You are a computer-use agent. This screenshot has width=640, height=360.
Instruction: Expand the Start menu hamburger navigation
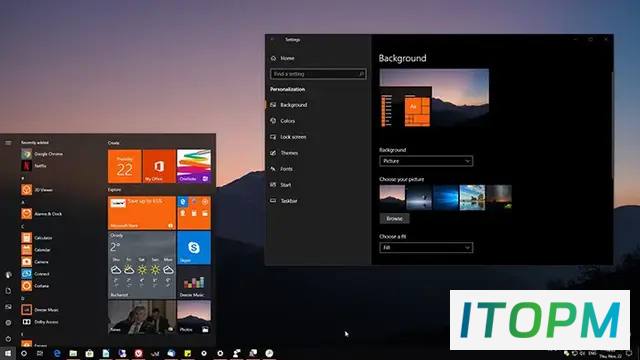[8, 143]
